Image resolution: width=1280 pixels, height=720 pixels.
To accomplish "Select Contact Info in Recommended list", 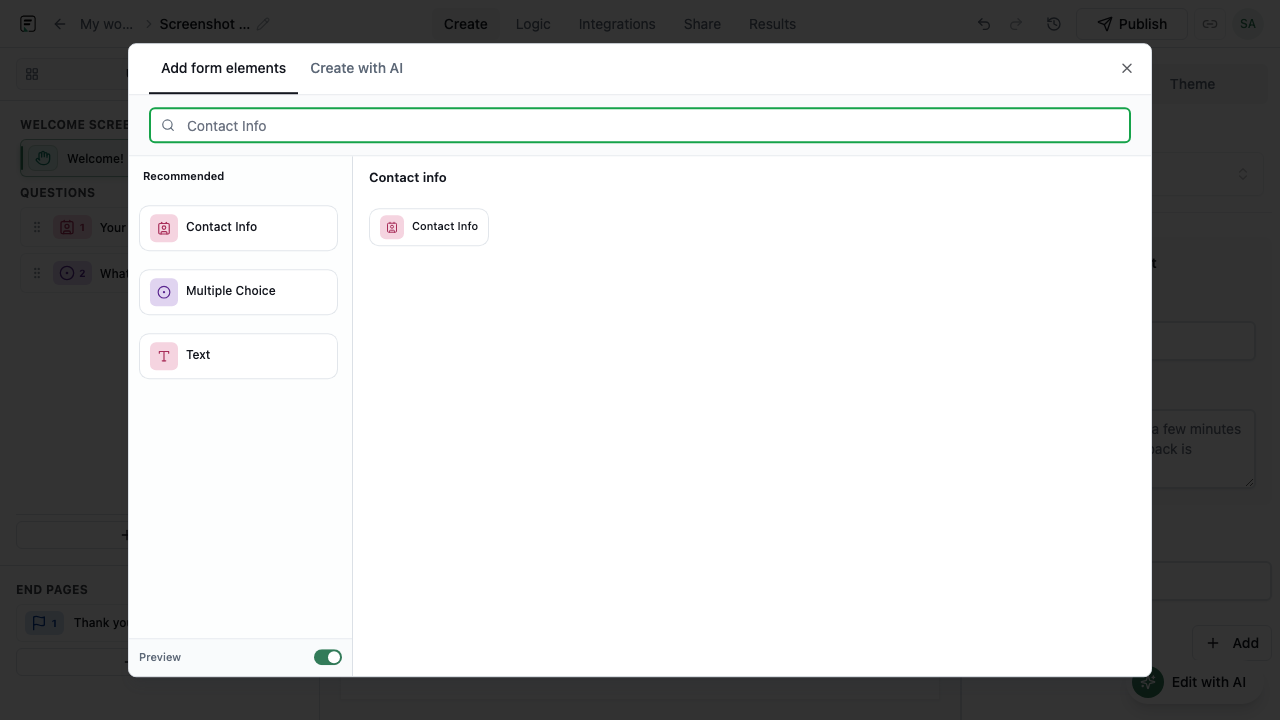I will click(x=238, y=228).
